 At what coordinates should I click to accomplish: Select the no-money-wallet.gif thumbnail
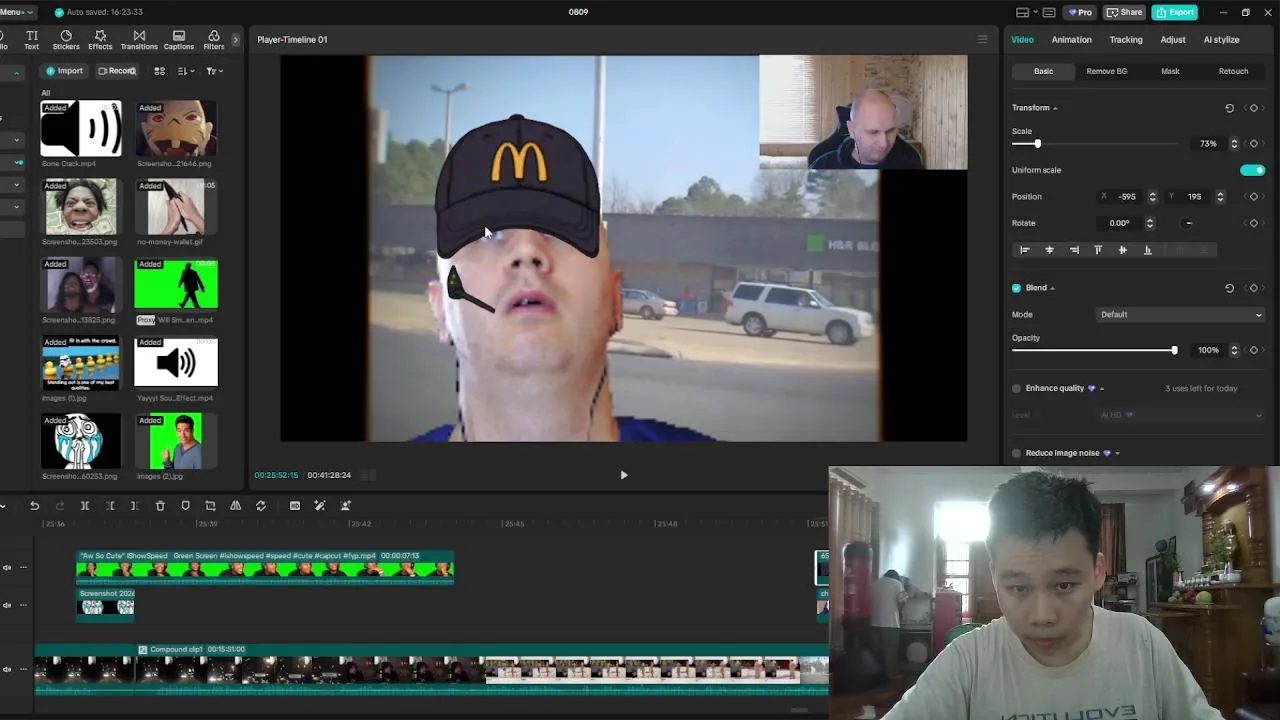click(x=176, y=207)
